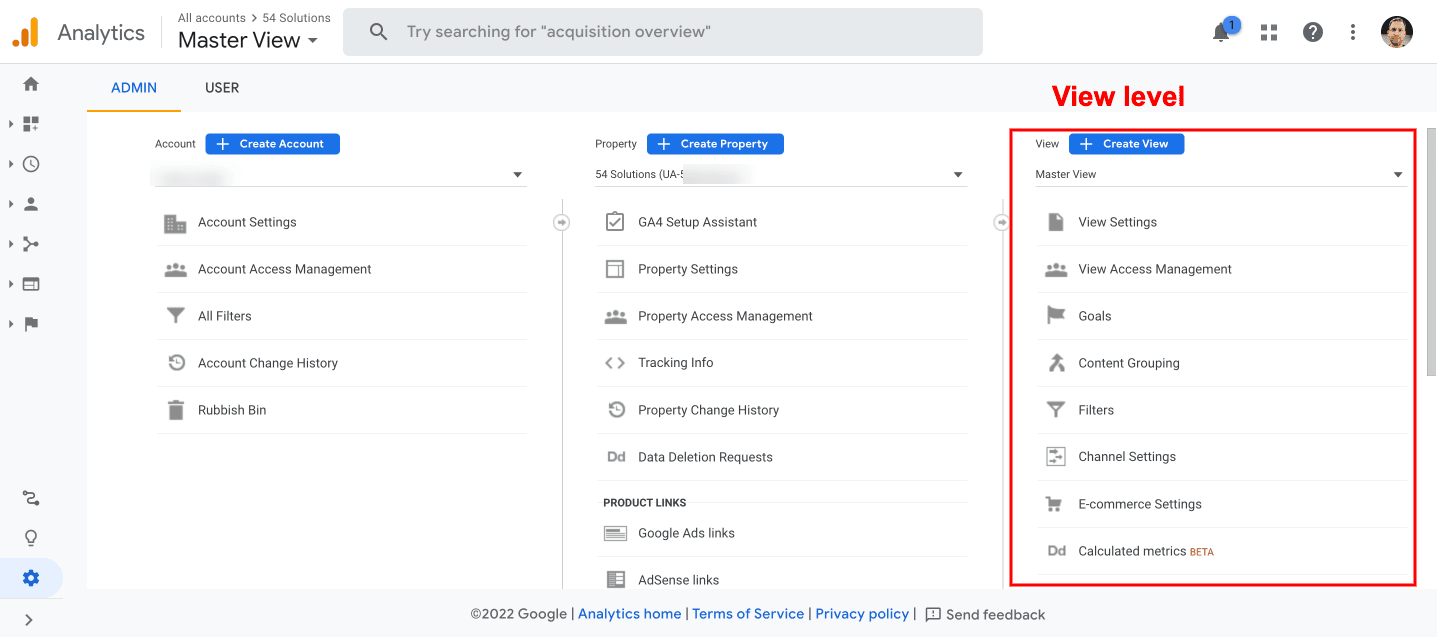Open Customisation dashboards icon in sidebar
The width and height of the screenshot is (1437, 637).
click(x=31, y=124)
